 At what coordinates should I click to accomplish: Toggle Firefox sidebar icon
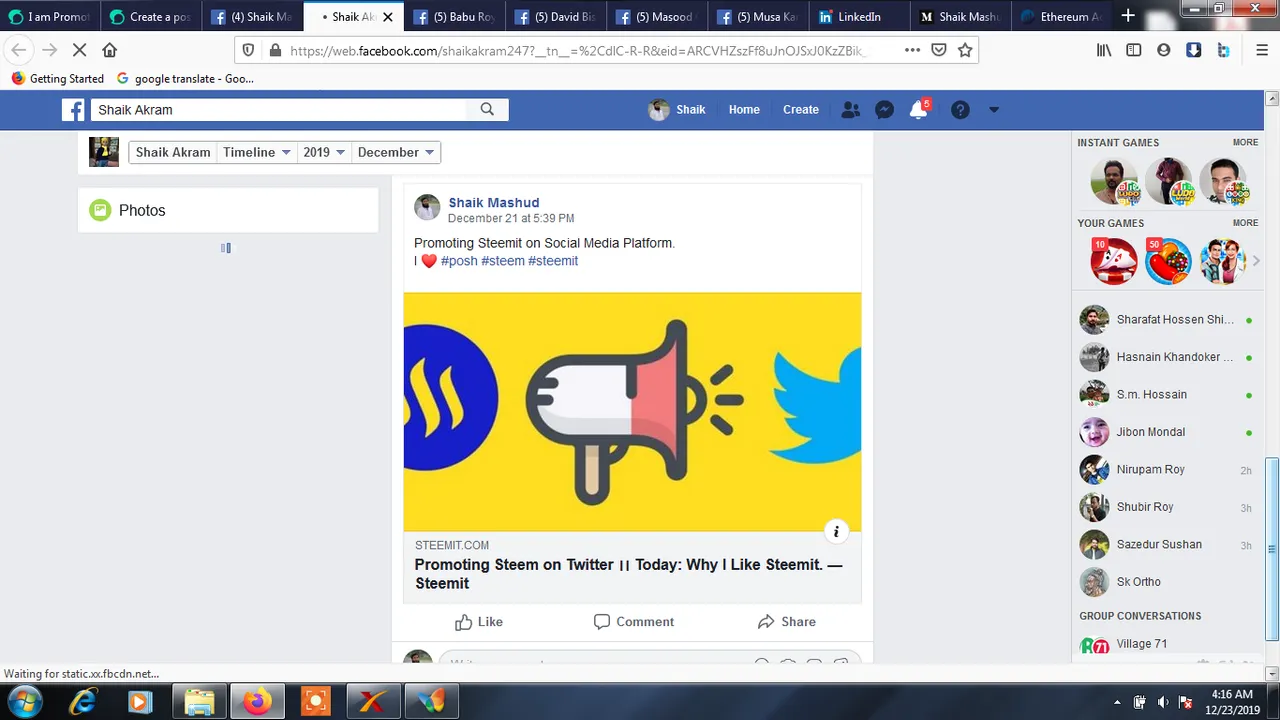pos(1134,50)
